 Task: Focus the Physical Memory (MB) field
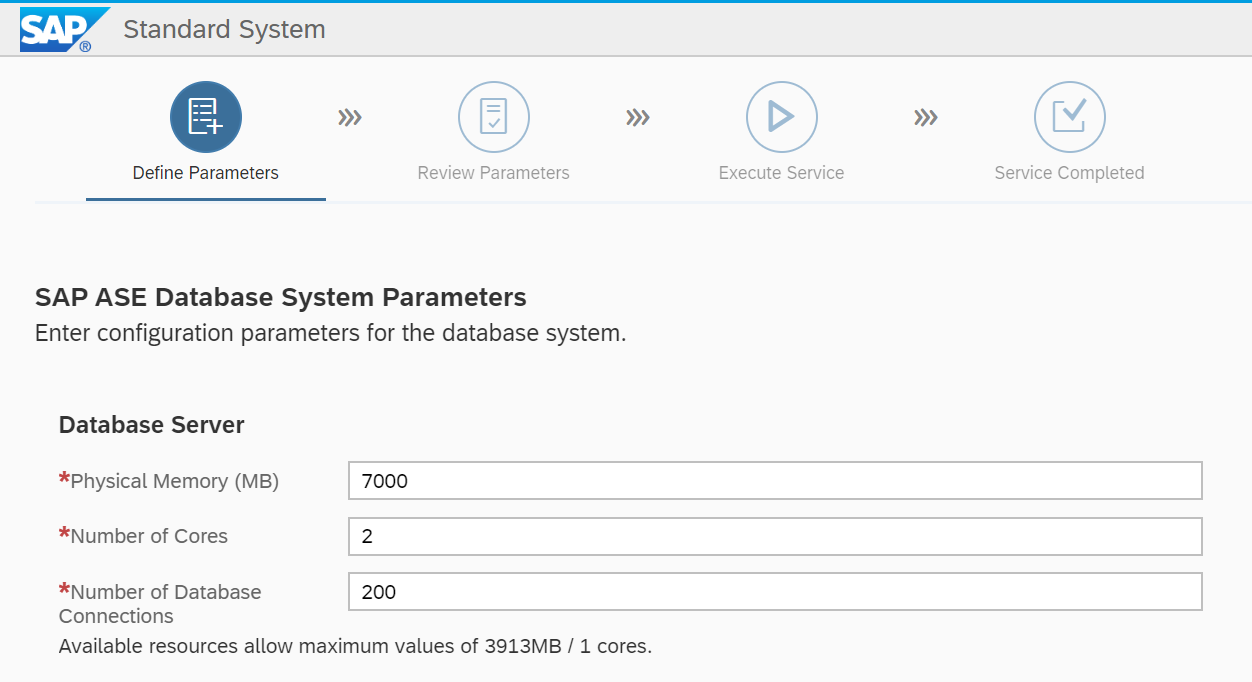[x=775, y=481]
